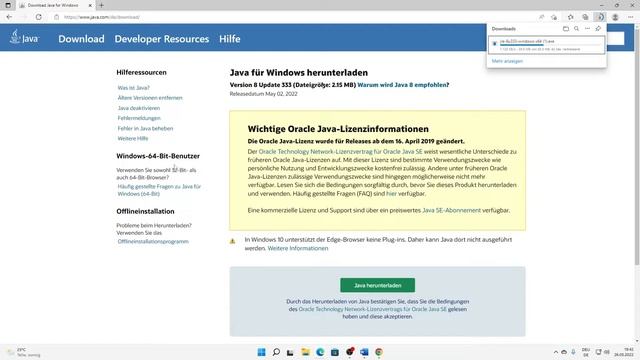The image size is (640, 360).
Task: Click the Java für Windows herunterladen heading
Action: (299, 73)
